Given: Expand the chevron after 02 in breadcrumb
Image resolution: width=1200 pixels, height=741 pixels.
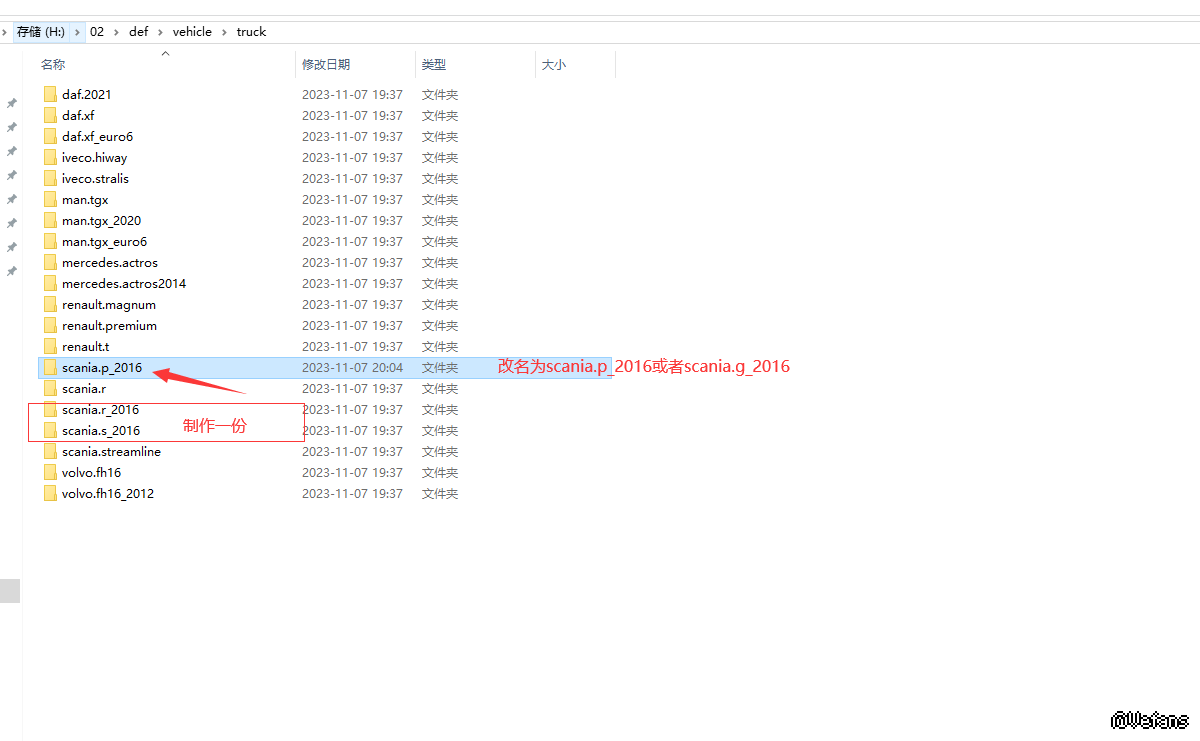Looking at the screenshot, I should click(117, 32).
